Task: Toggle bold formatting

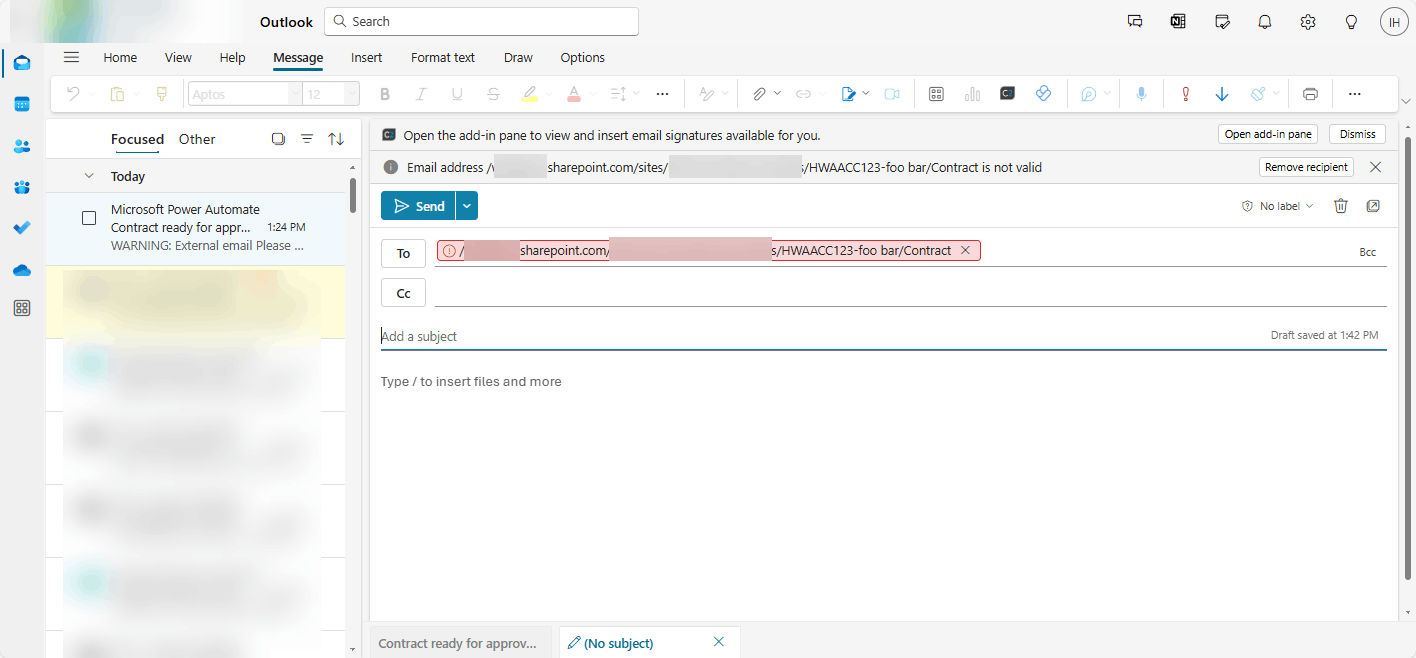Action: (385, 94)
